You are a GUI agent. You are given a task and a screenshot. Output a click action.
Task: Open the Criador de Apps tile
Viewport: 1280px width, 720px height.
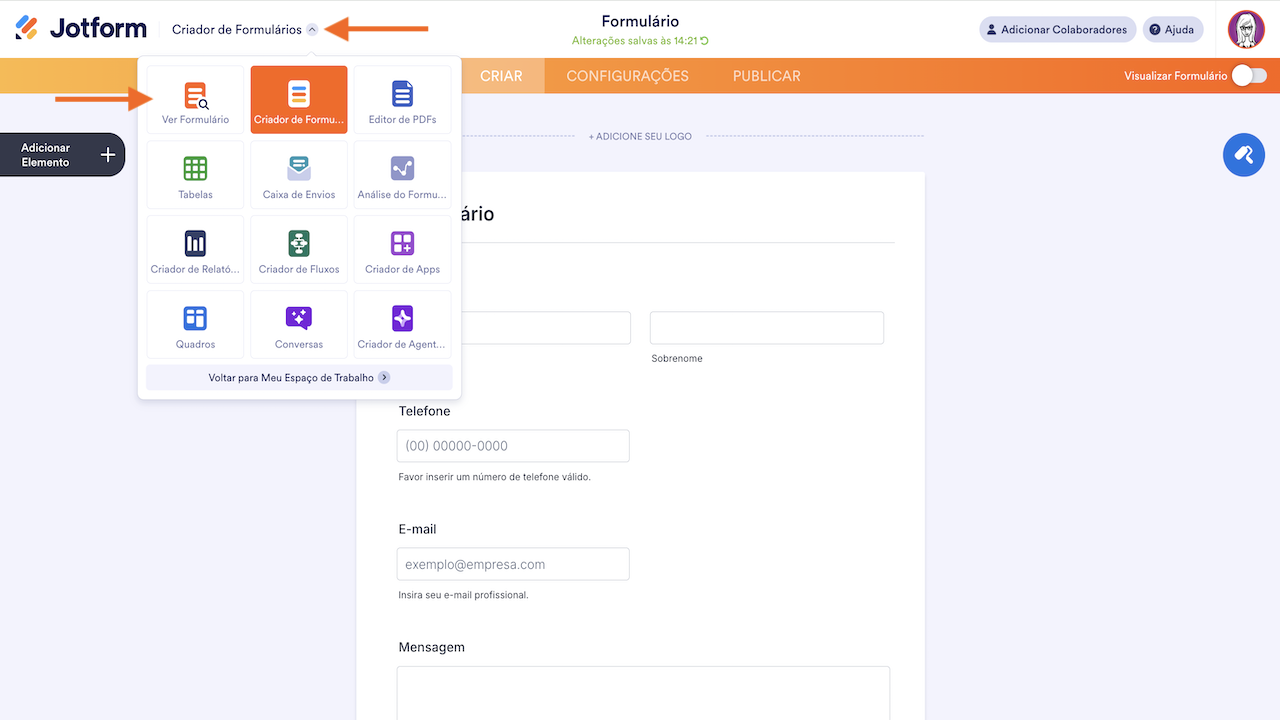[402, 250]
